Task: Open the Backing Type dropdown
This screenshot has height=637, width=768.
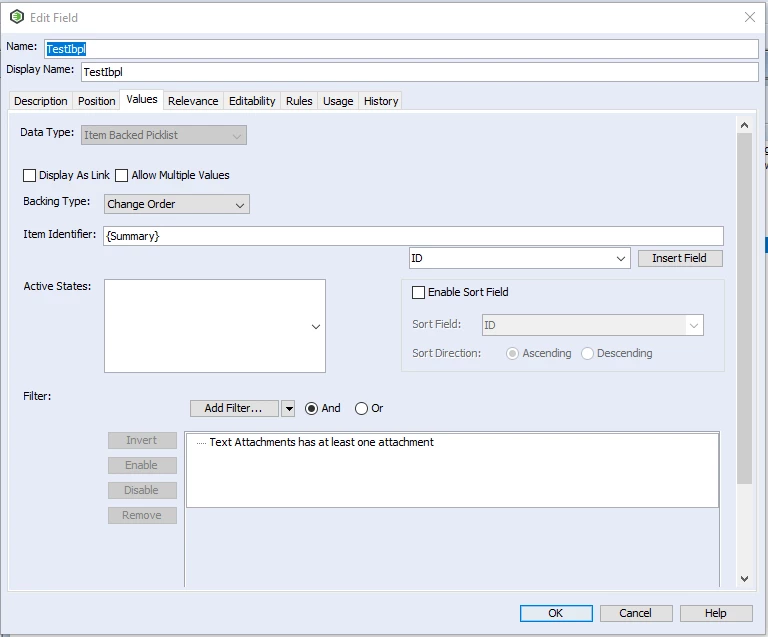Action: coord(177,204)
